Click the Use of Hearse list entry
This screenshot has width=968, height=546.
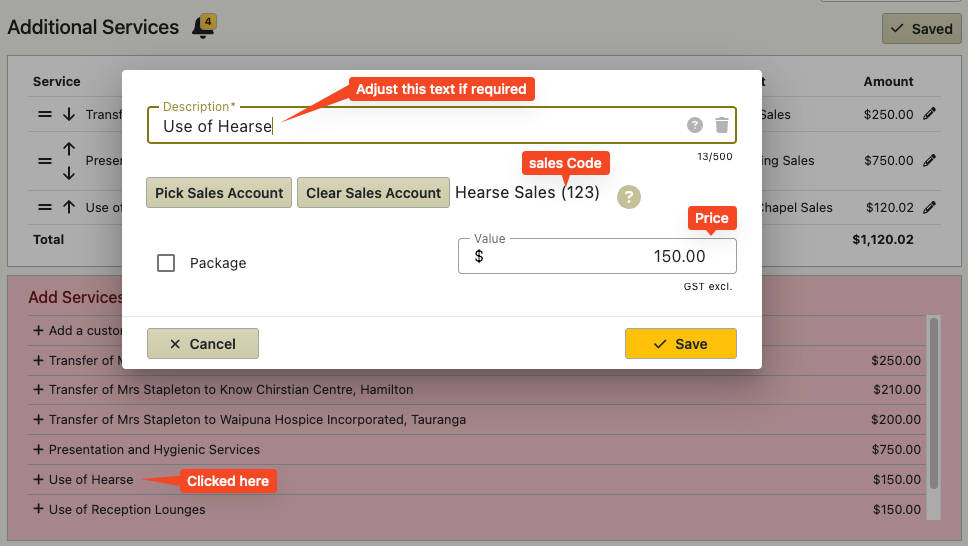coord(91,479)
